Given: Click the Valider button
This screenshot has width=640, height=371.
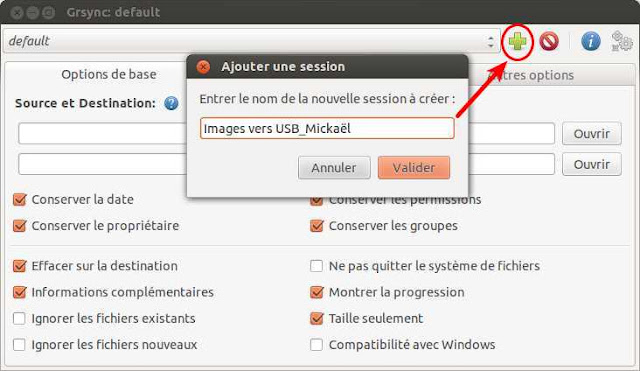Looking at the screenshot, I should click(x=414, y=167).
